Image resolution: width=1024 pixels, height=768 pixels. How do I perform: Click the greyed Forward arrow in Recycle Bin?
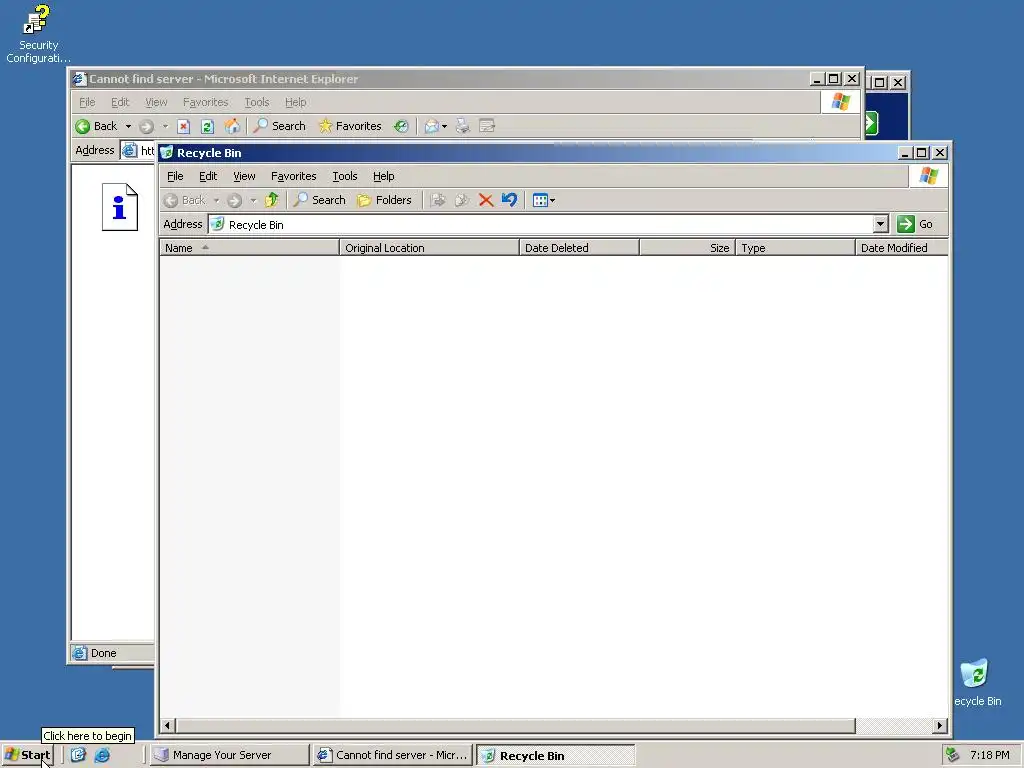[x=234, y=200]
